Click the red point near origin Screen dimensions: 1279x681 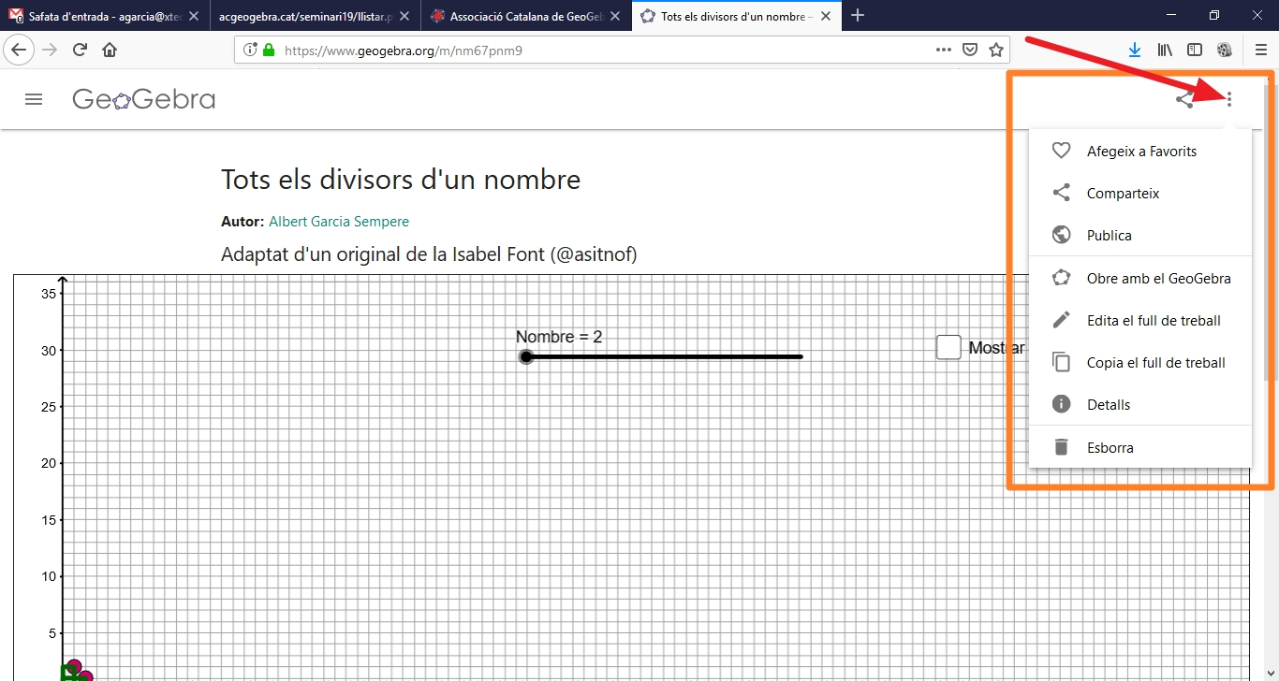point(73,666)
